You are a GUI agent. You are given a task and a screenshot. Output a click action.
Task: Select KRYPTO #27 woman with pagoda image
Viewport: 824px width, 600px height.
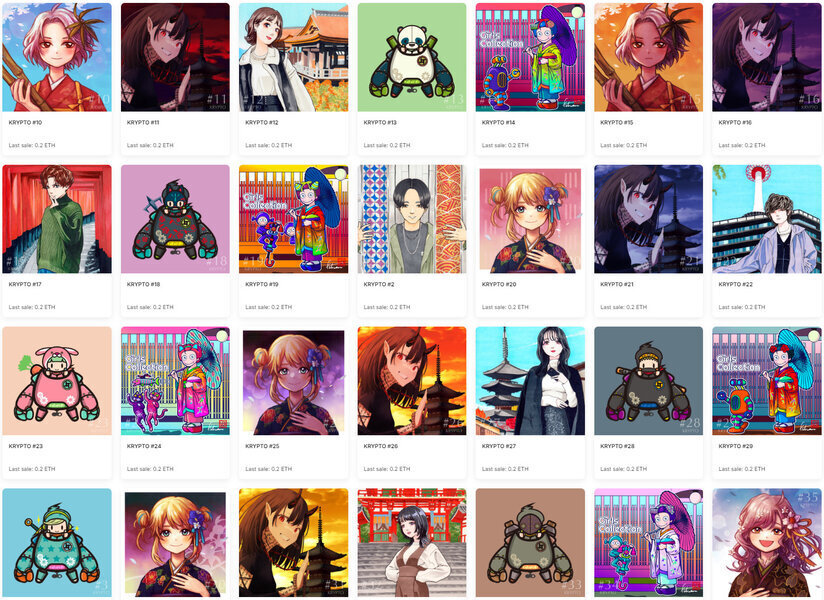click(x=530, y=381)
